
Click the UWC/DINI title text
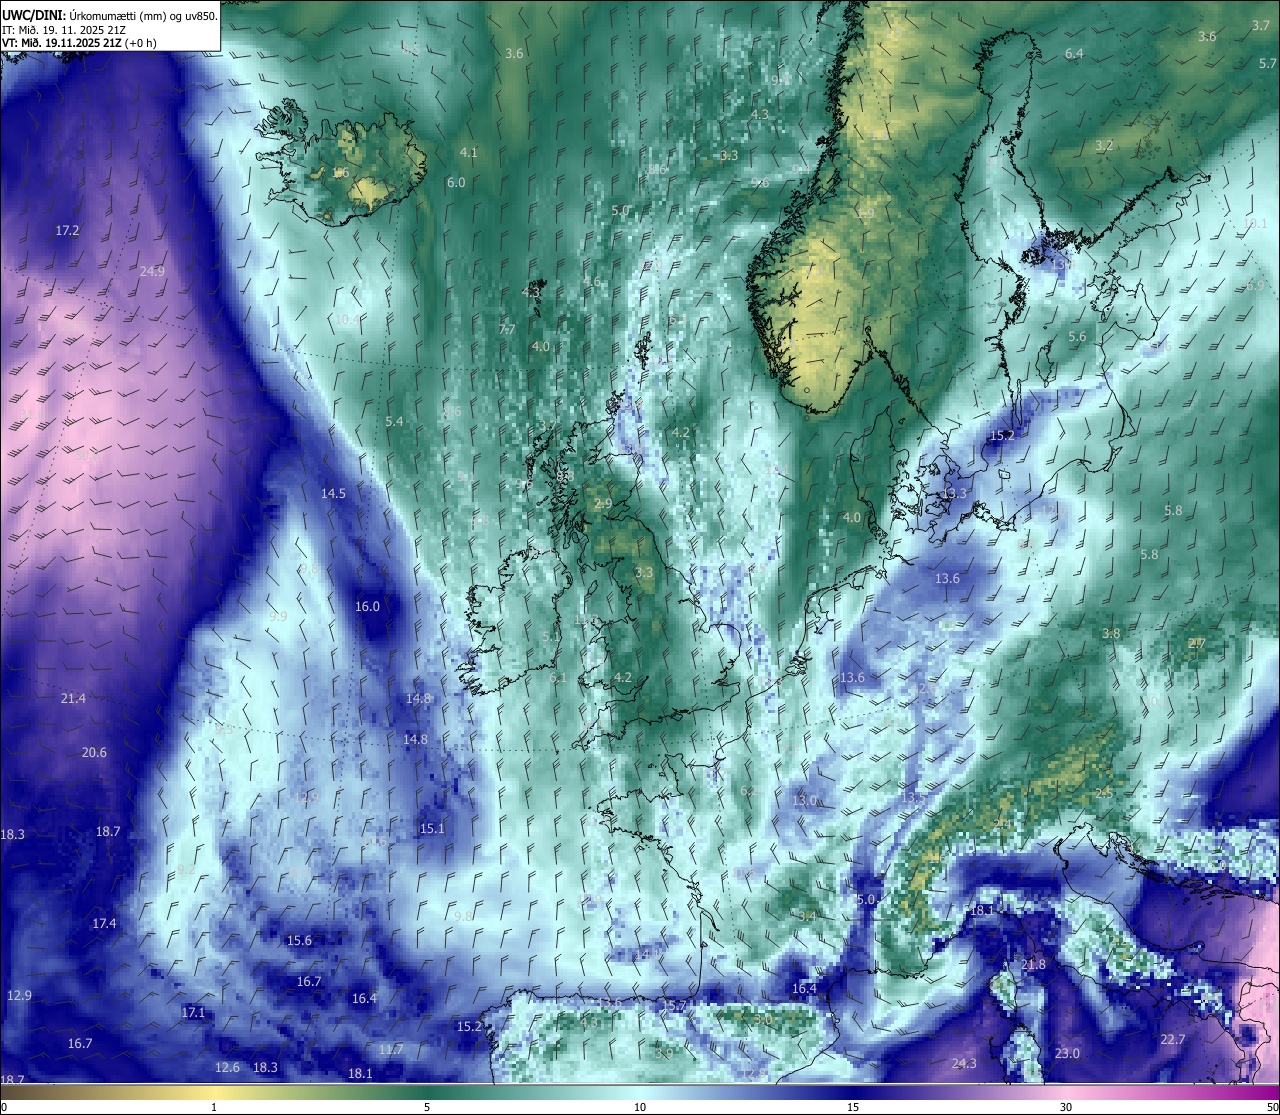click(34, 14)
